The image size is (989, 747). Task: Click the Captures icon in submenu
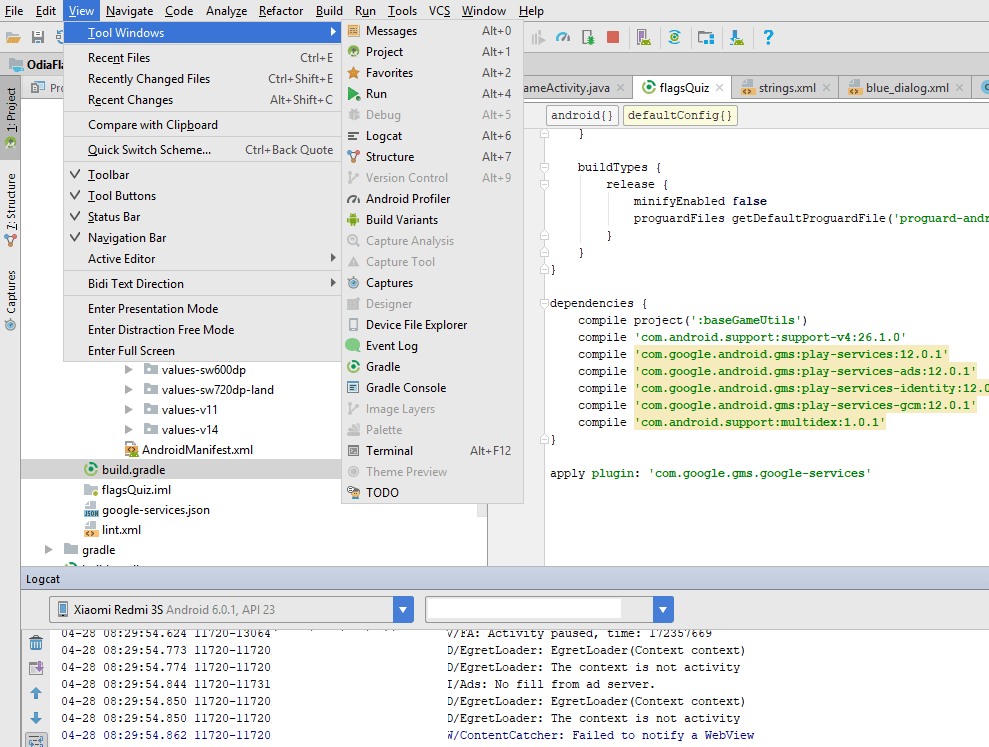click(x=354, y=283)
